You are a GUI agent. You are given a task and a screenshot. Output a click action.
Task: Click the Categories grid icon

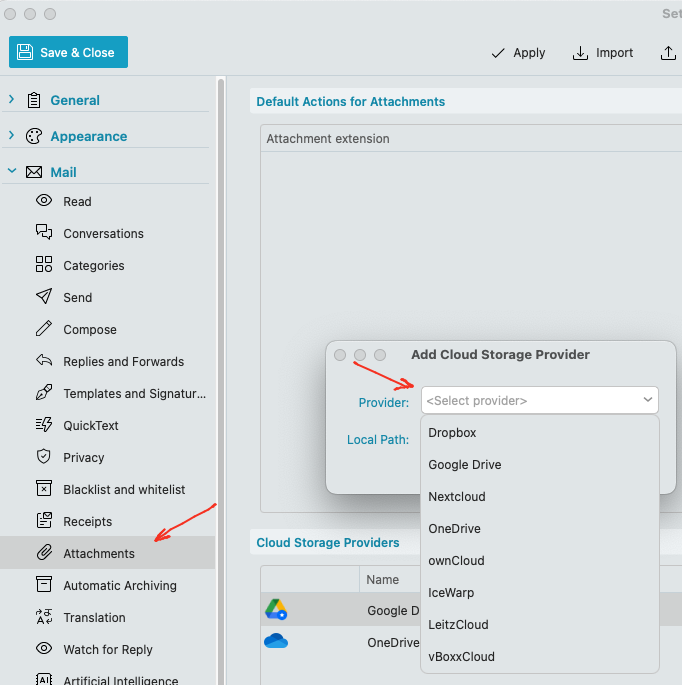point(44,265)
